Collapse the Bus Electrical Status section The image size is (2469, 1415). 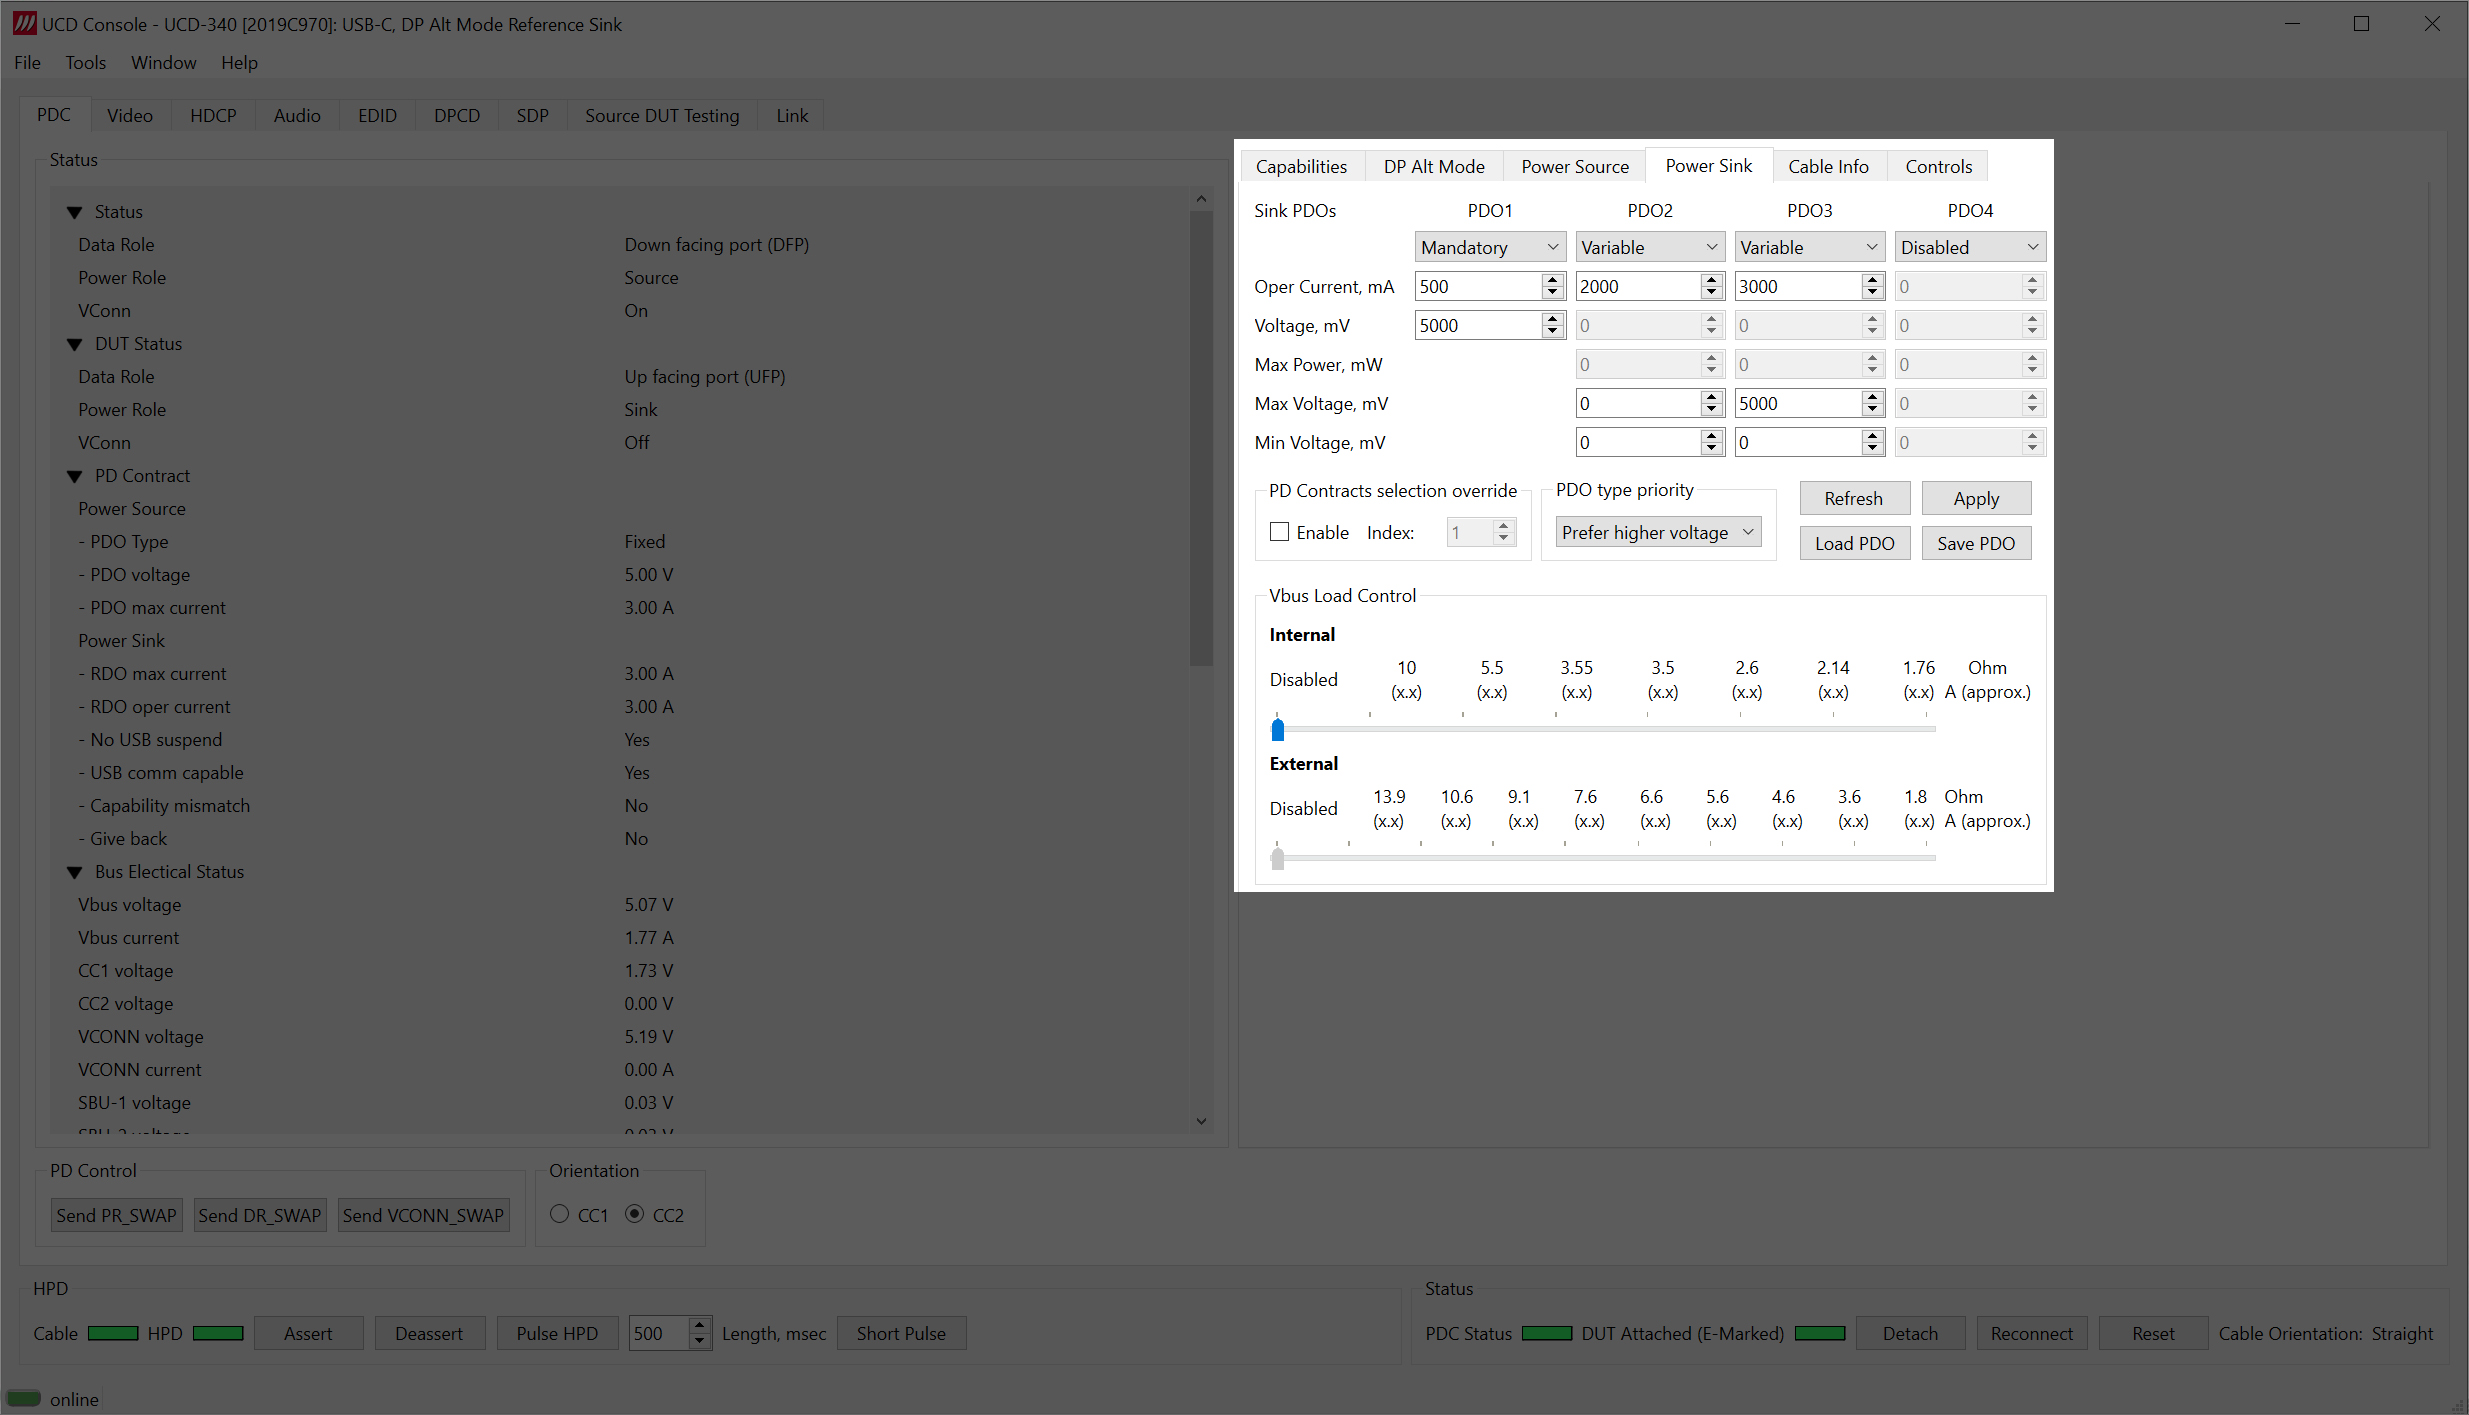click(x=75, y=872)
